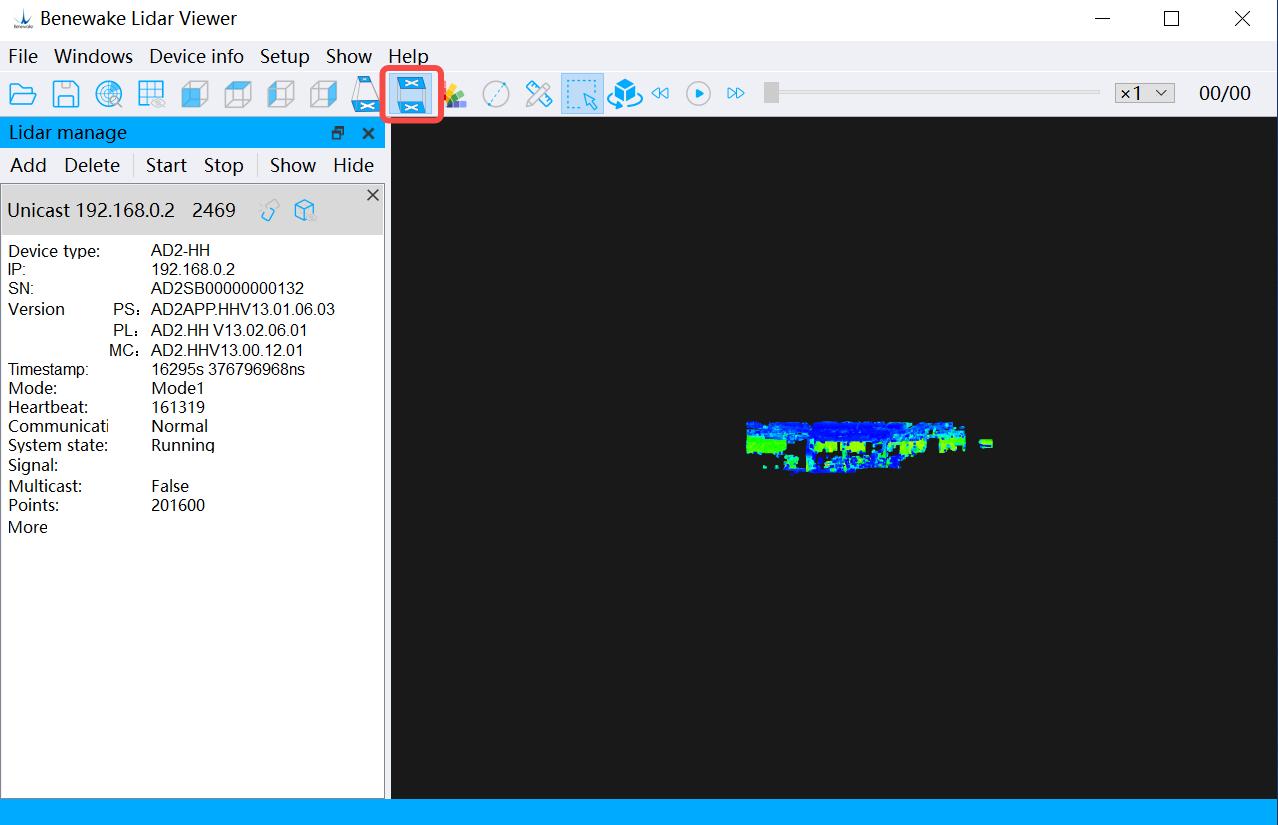The image size is (1278, 825).
Task: Open the ×1 playback speed dropdown
Action: pyautogui.click(x=1144, y=93)
